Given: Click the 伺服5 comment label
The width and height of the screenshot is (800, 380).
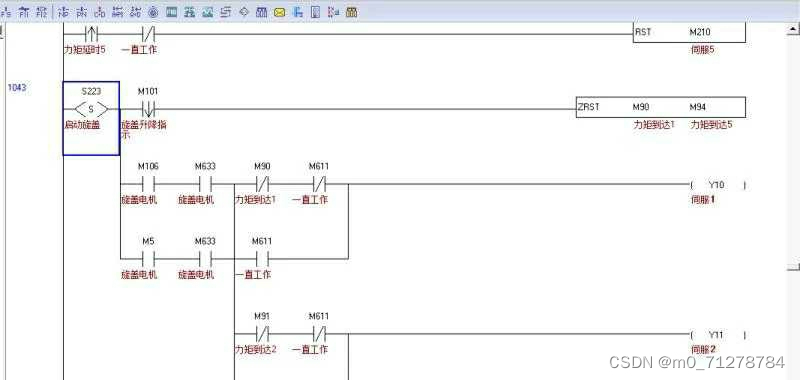Looking at the screenshot, I should (x=702, y=50).
